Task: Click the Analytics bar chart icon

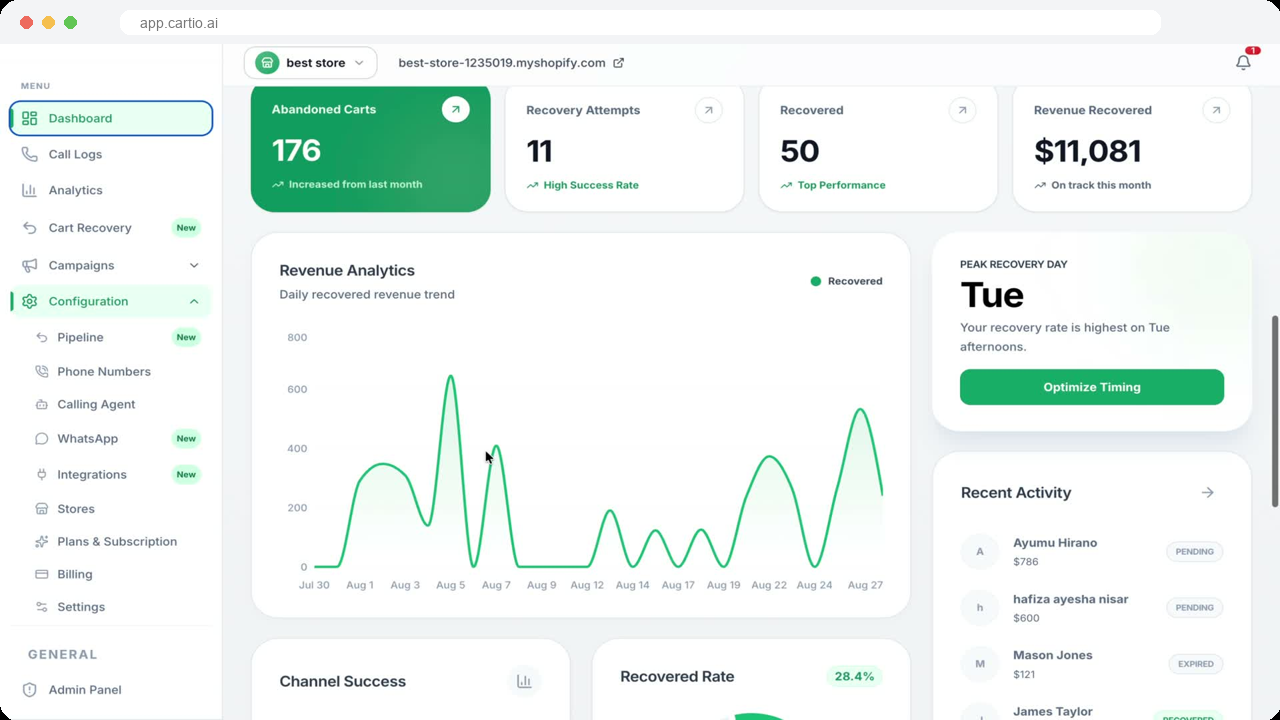Action: pos(29,190)
